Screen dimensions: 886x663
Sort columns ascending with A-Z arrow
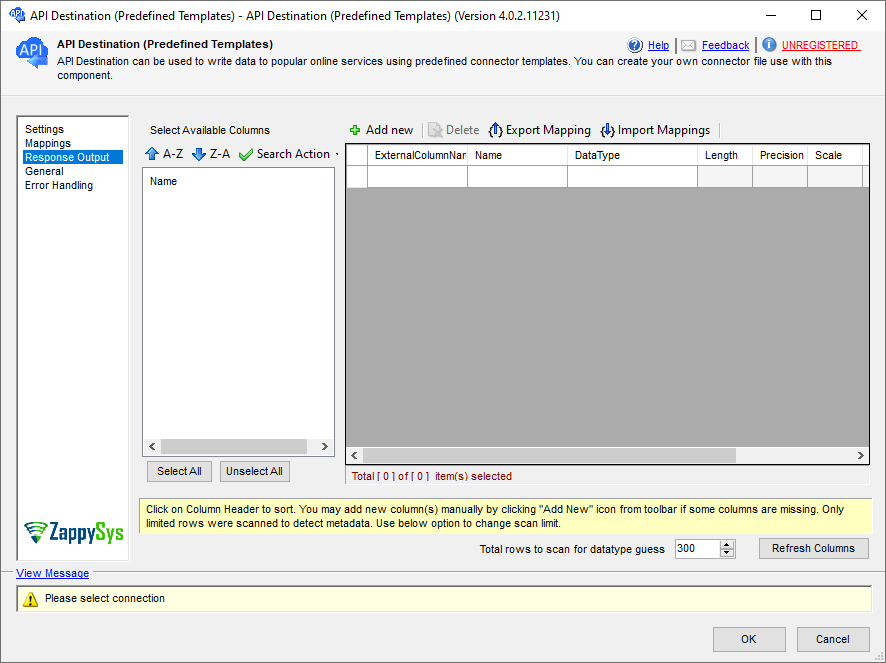click(151, 154)
